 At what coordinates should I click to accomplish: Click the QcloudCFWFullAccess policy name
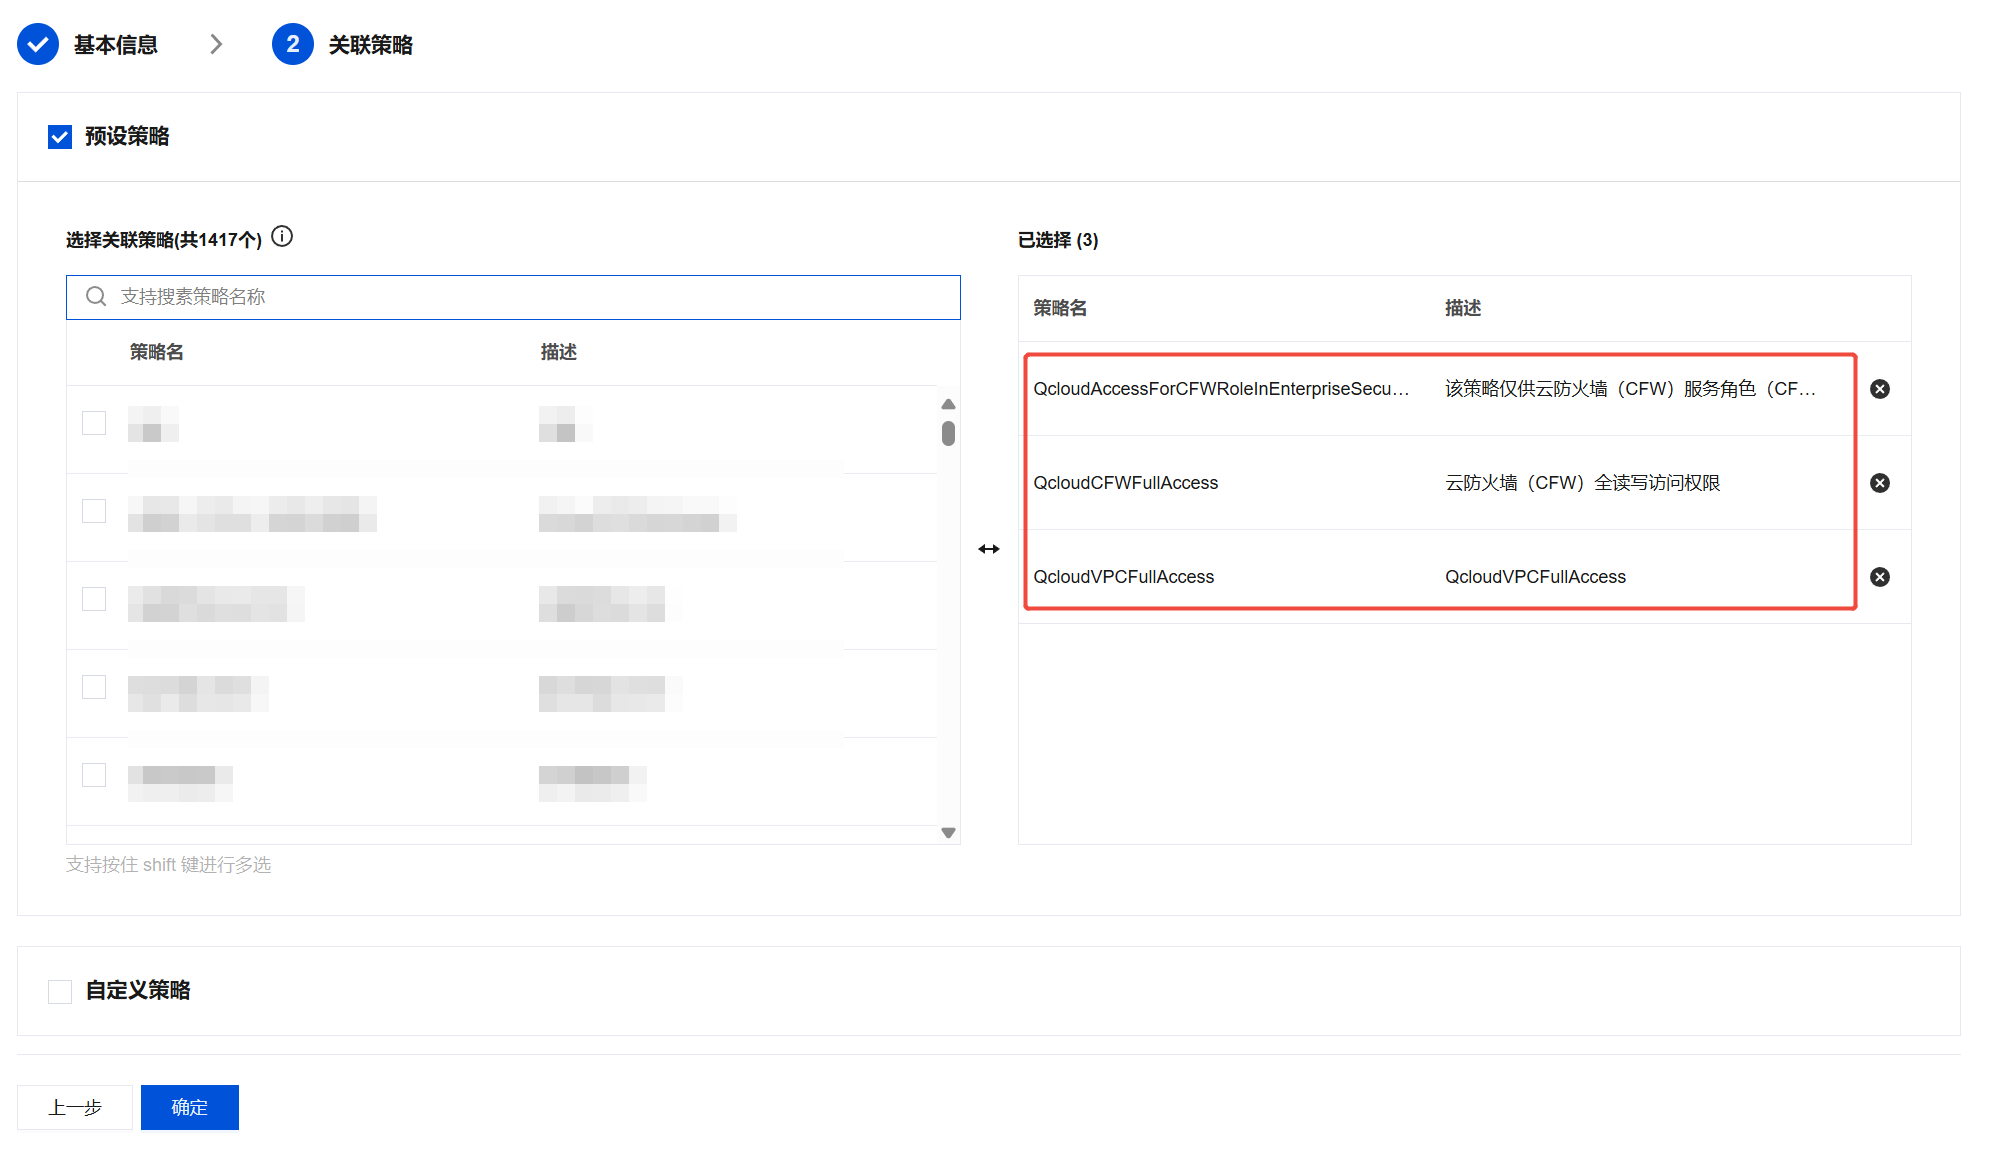click(x=1126, y=483)
